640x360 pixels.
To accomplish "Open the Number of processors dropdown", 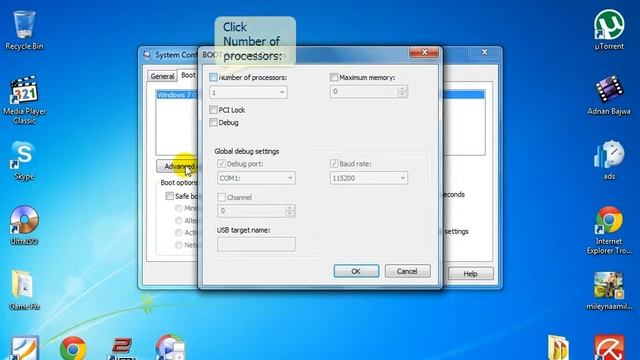I will (248, 92).
